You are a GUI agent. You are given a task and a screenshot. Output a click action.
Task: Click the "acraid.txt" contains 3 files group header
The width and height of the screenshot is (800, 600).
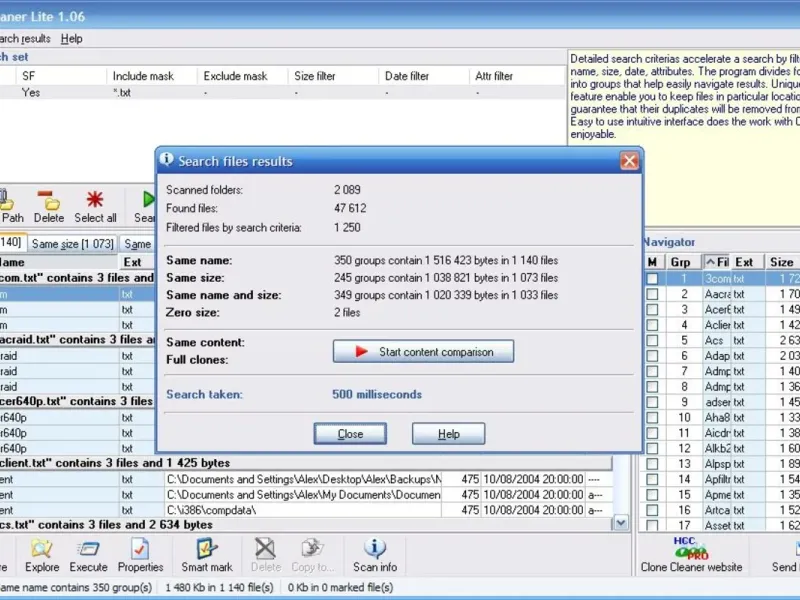point(78,339)
